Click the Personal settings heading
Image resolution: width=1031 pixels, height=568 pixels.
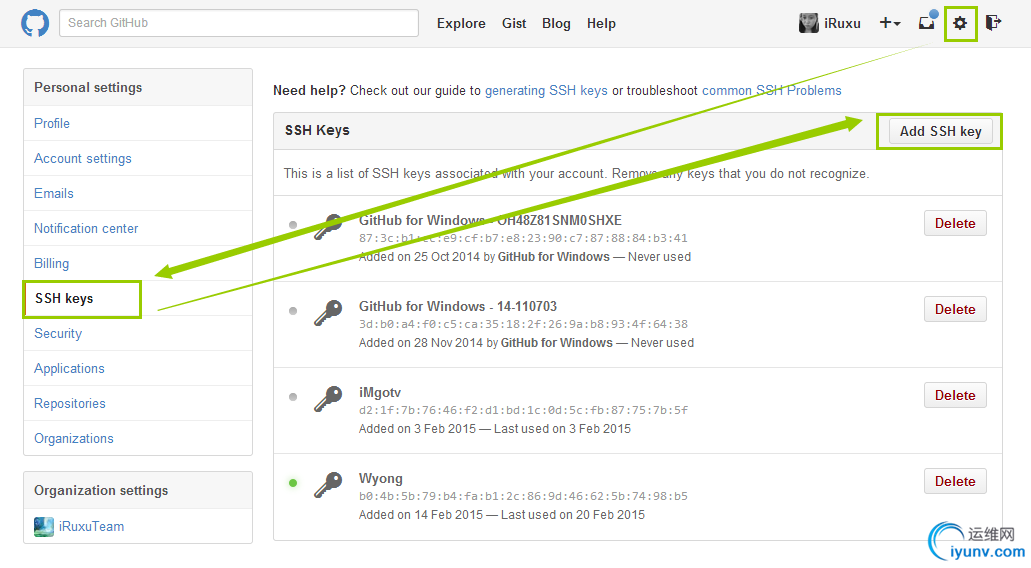pyautogui.click(x=88, y=87)
